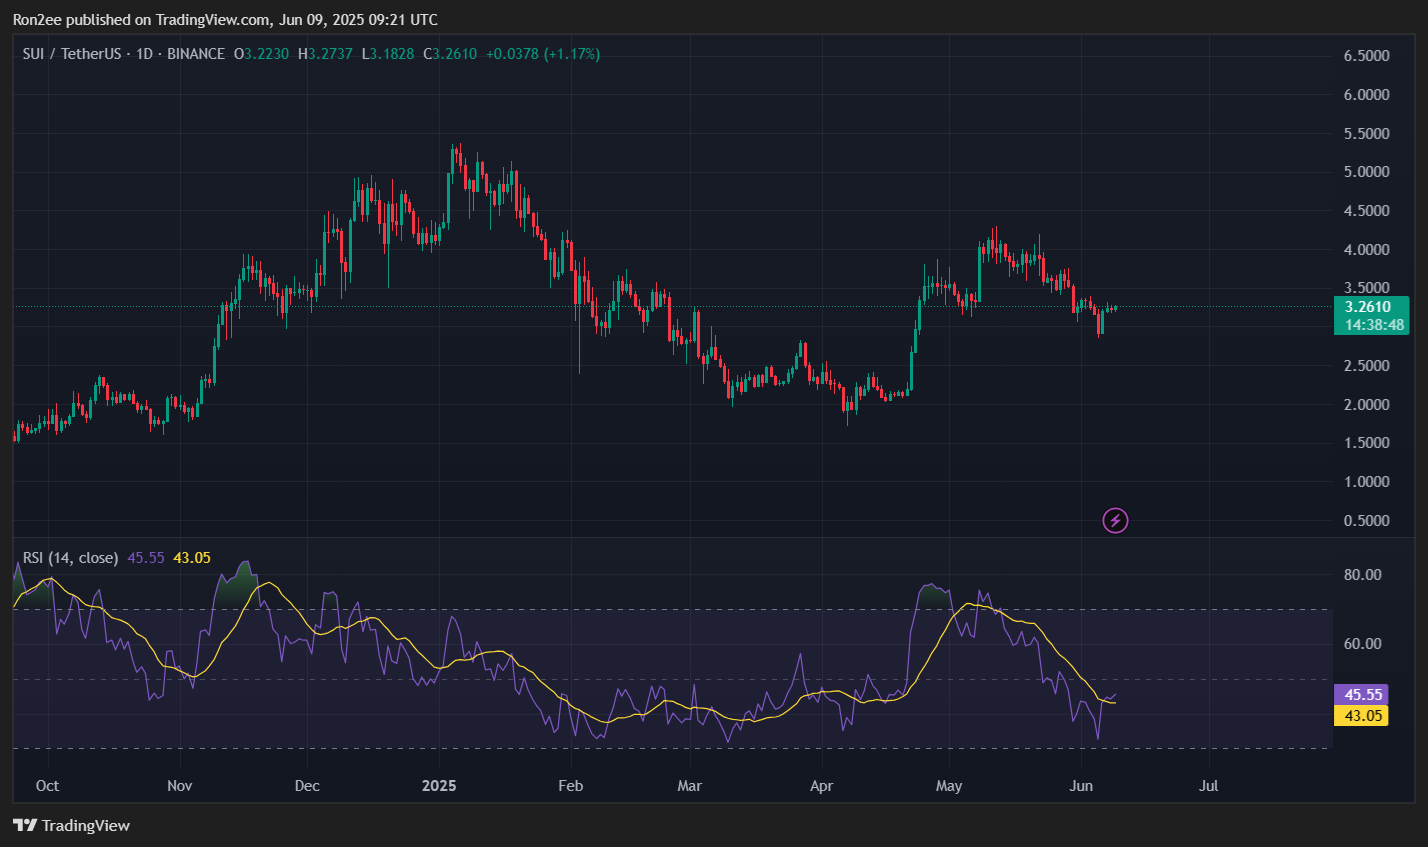Click the TradingView logo at bottom left

(x=71, y=826)
